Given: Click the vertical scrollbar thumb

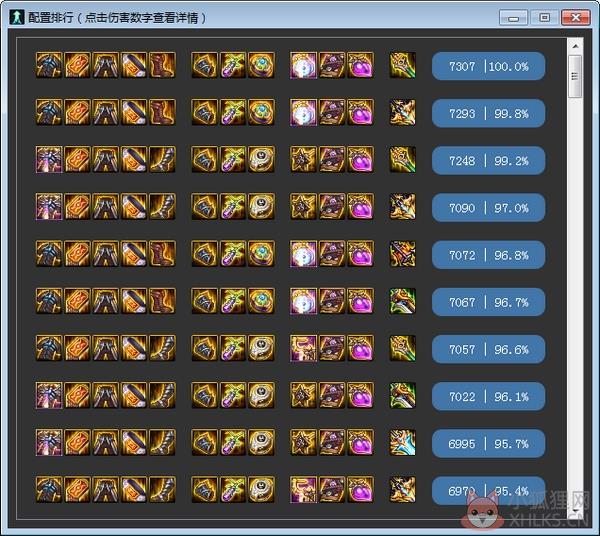Looking at the screenshot, I should click(x=575, y=77).
